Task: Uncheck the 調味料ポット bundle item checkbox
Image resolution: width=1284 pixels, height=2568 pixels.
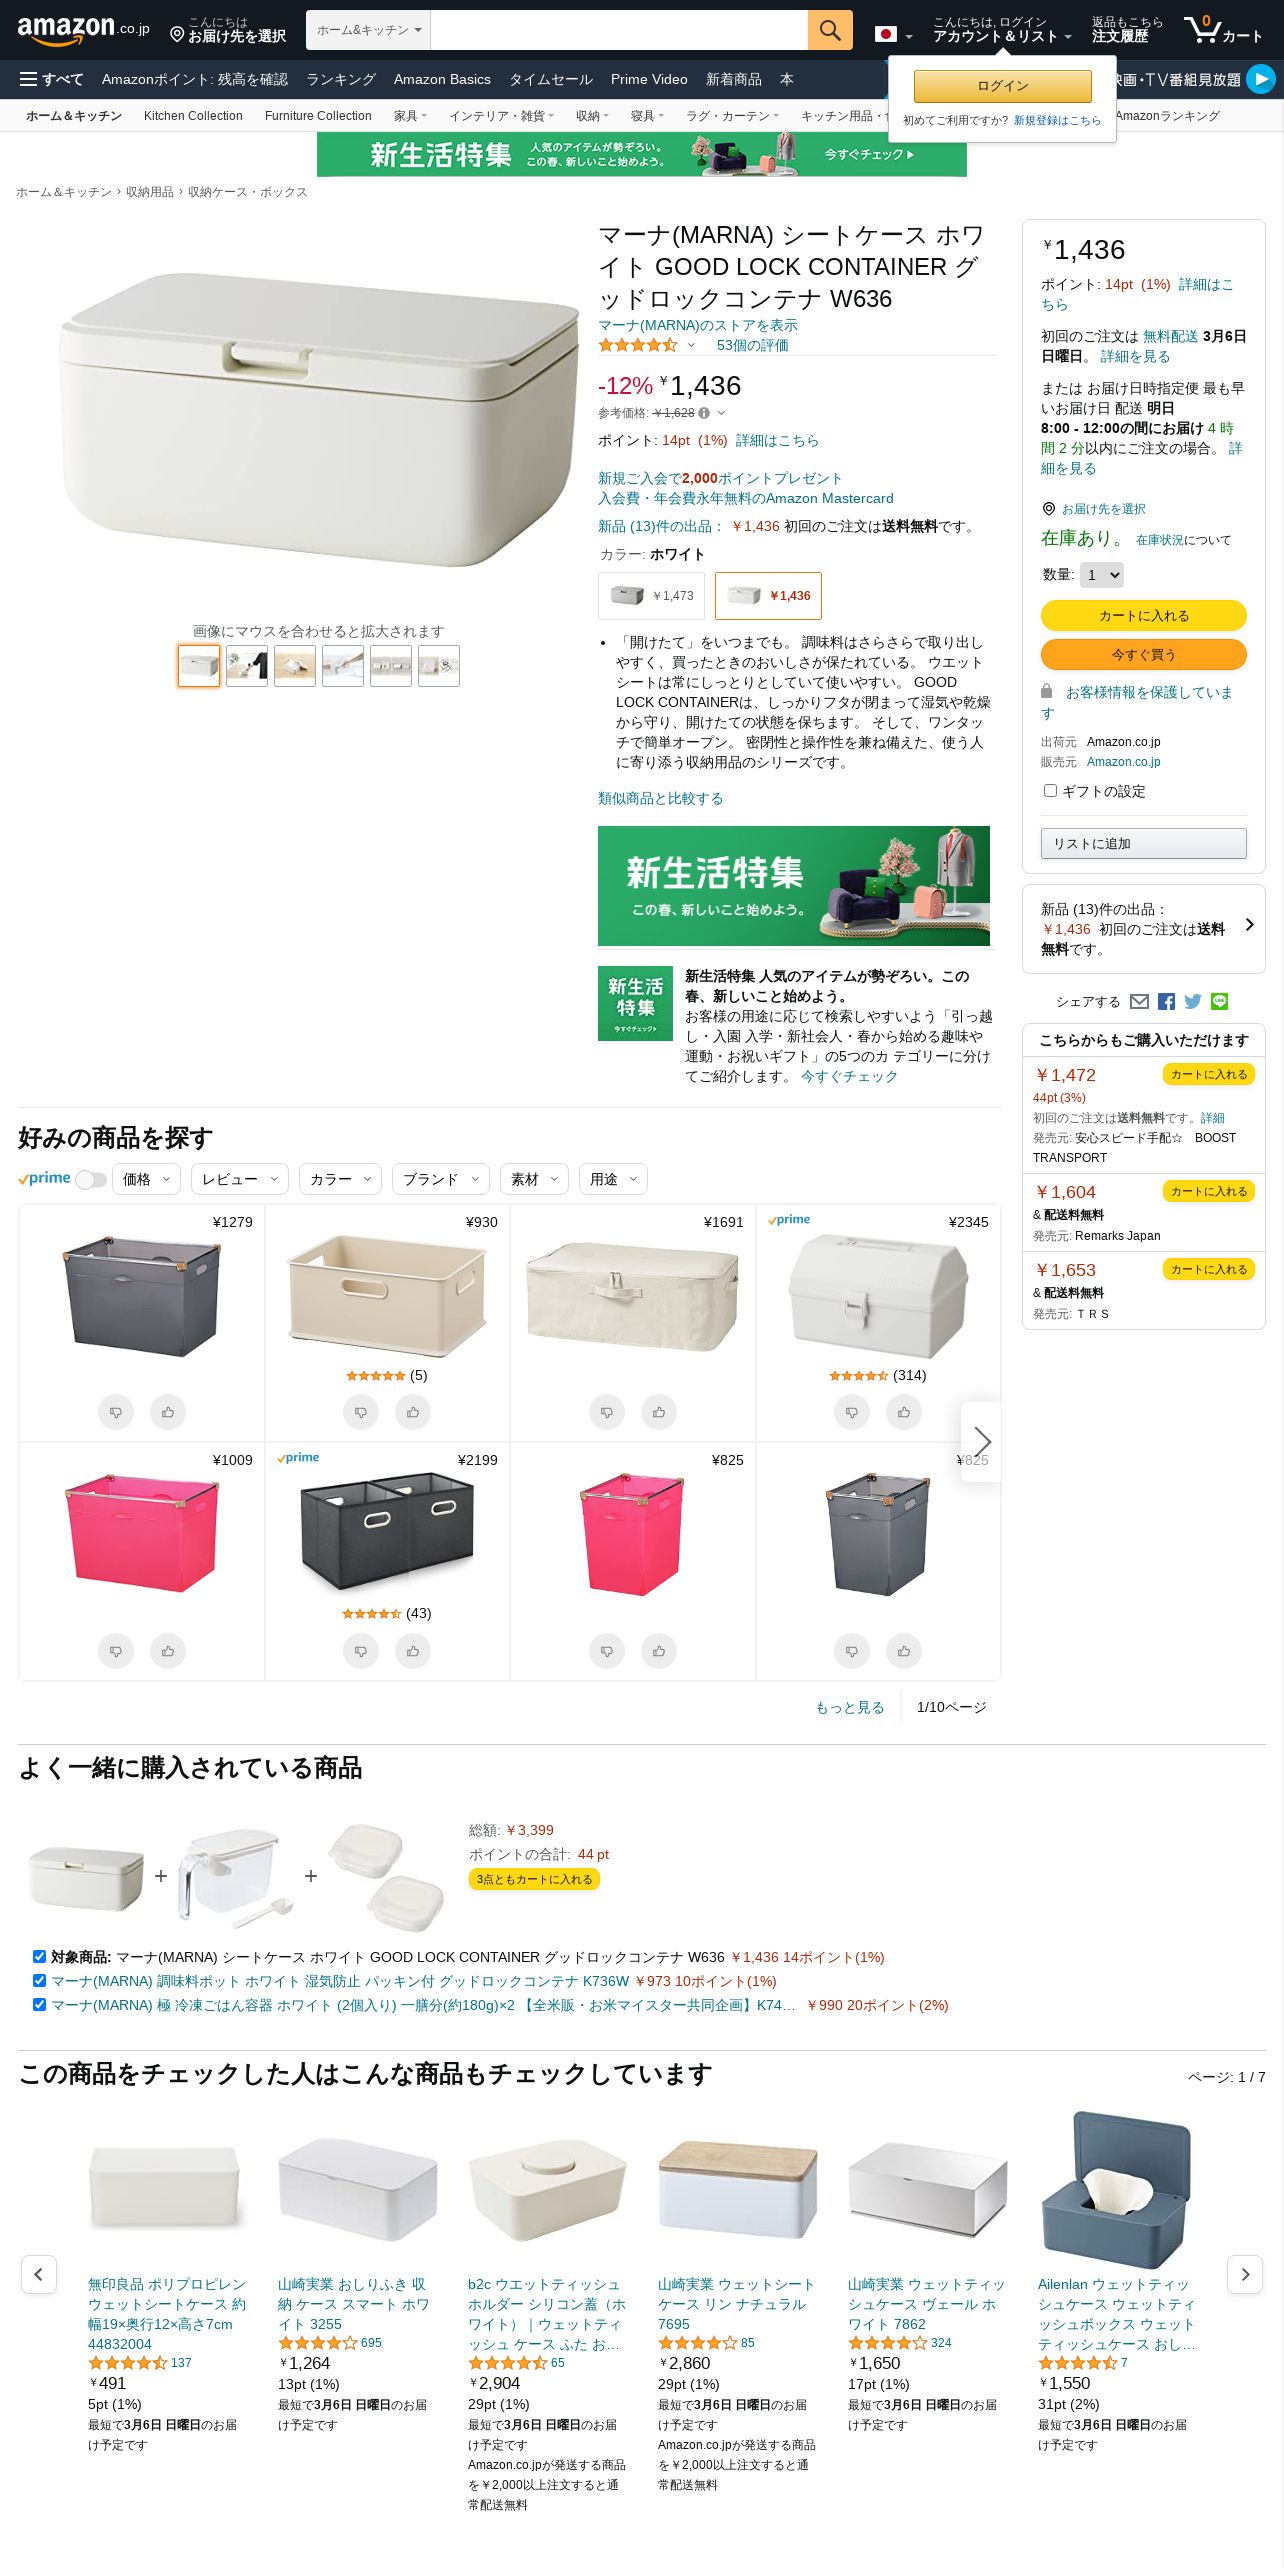Action: (39, 1980)
